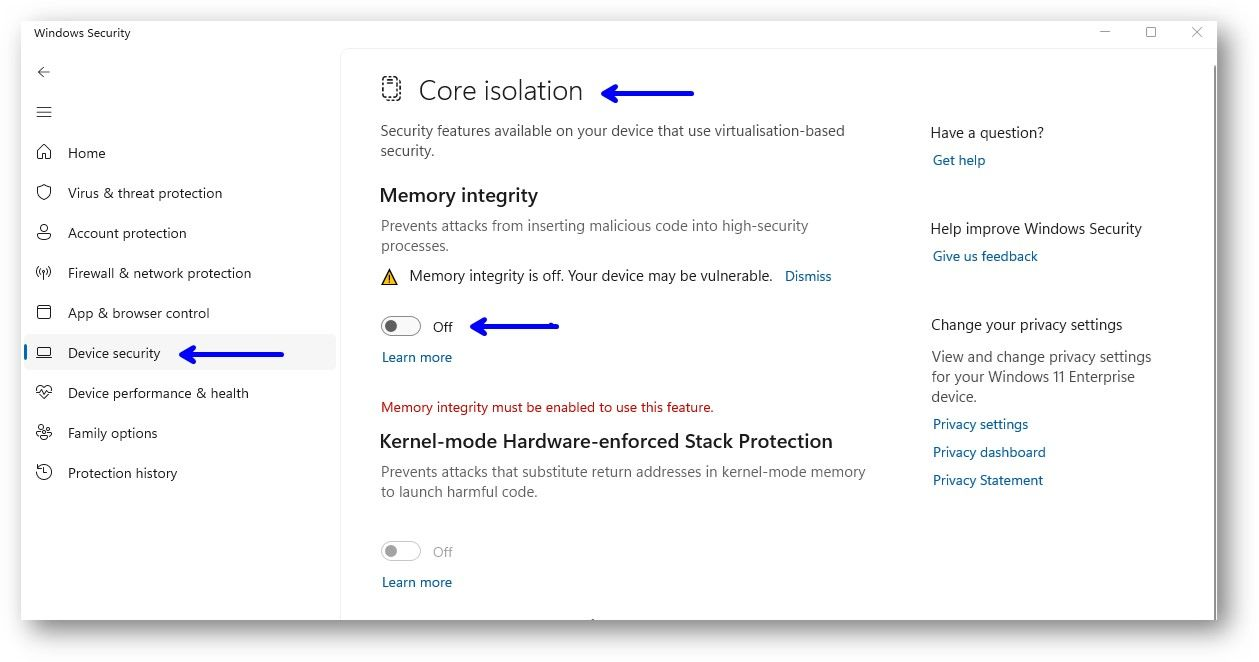The width and height of the screenshot is (1259, 662).
Task: Dismiss the memory integrity warning
Action: coord(808,276)
